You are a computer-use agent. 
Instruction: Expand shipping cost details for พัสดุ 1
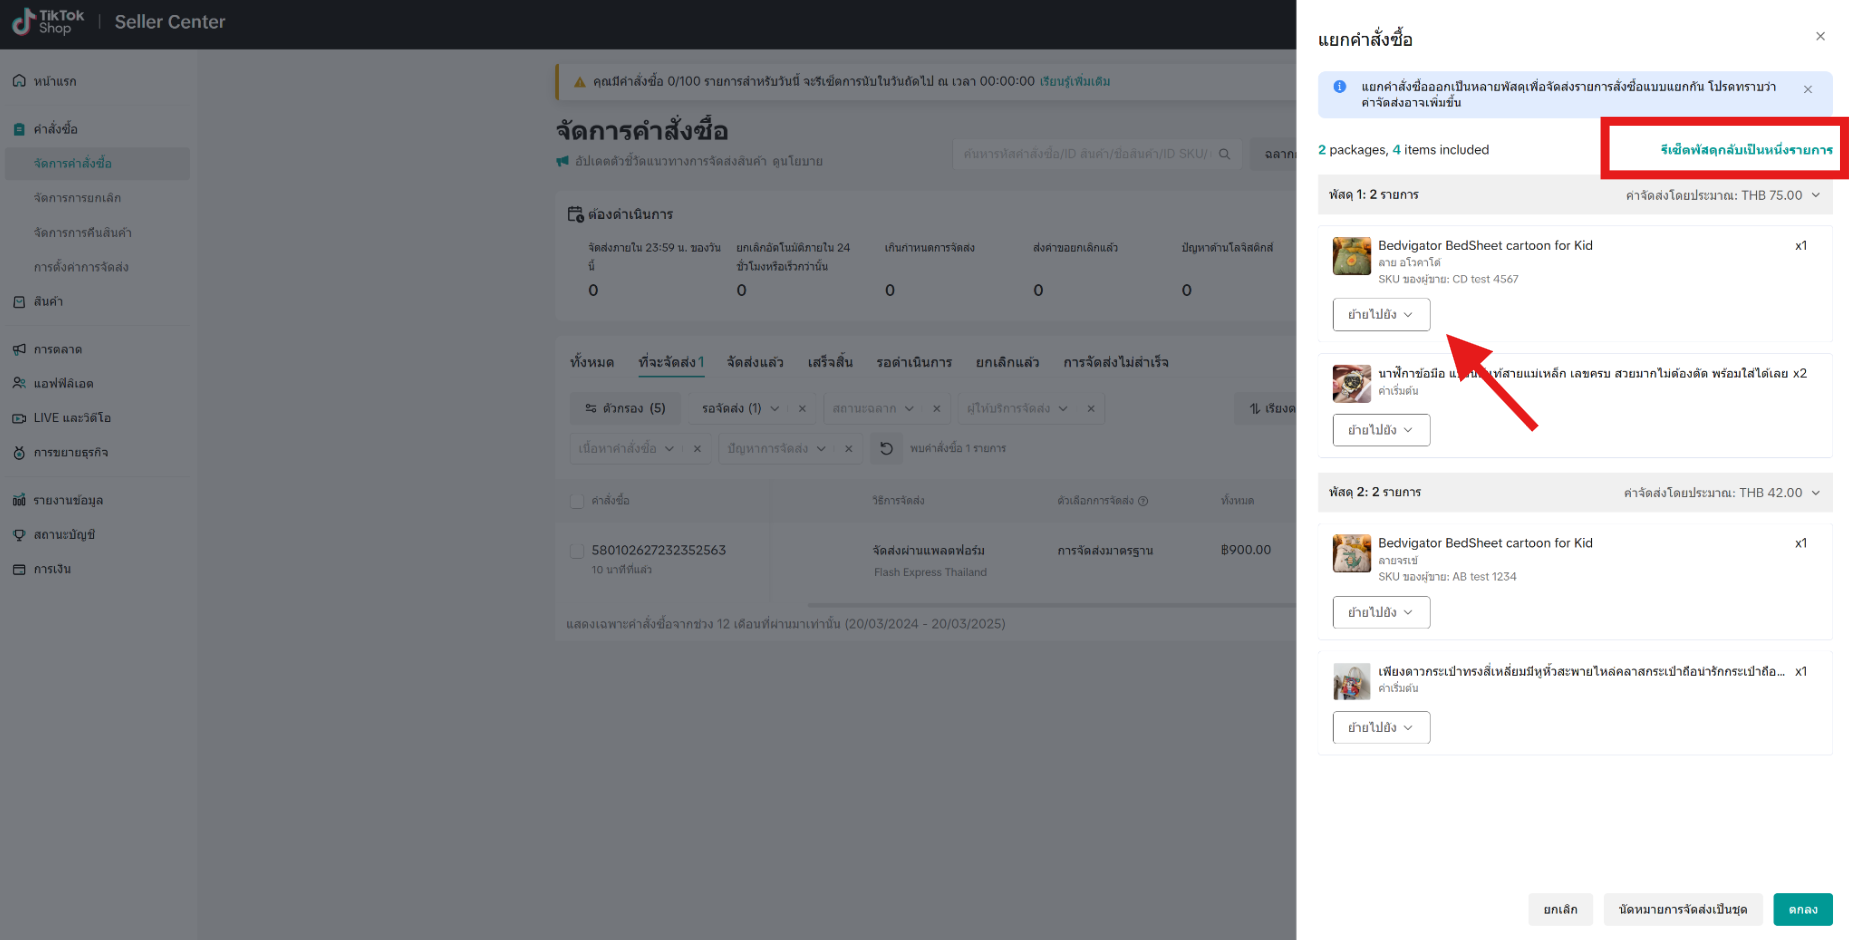1817,195
